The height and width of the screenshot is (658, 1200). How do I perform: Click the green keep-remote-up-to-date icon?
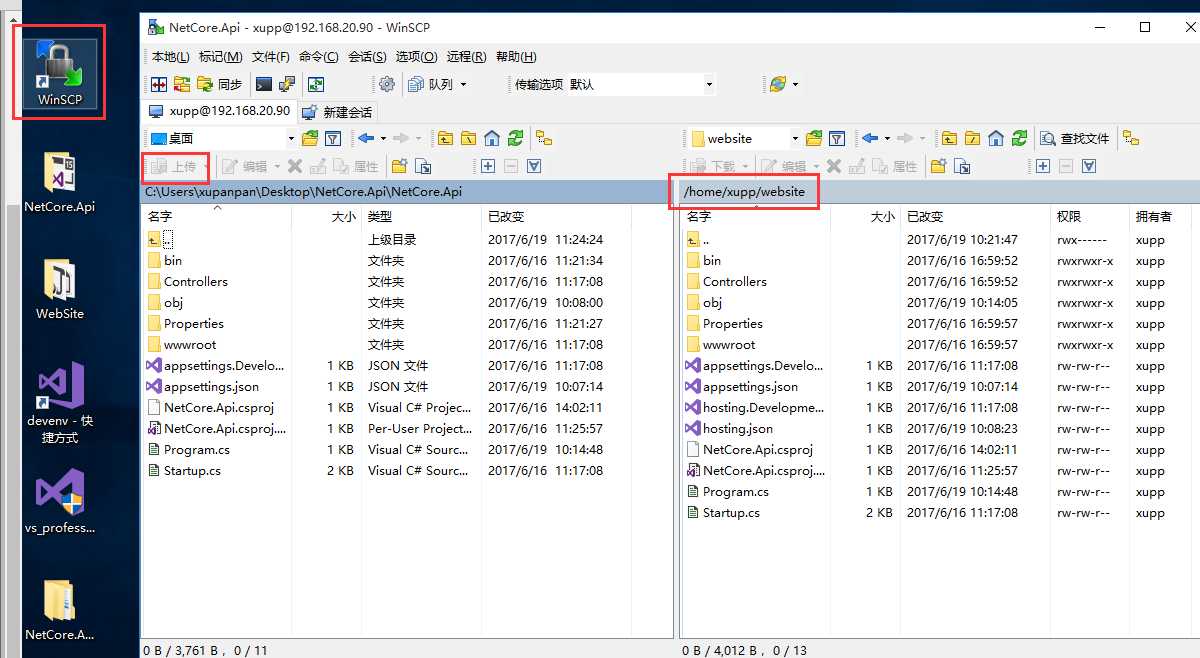[316, 85]
